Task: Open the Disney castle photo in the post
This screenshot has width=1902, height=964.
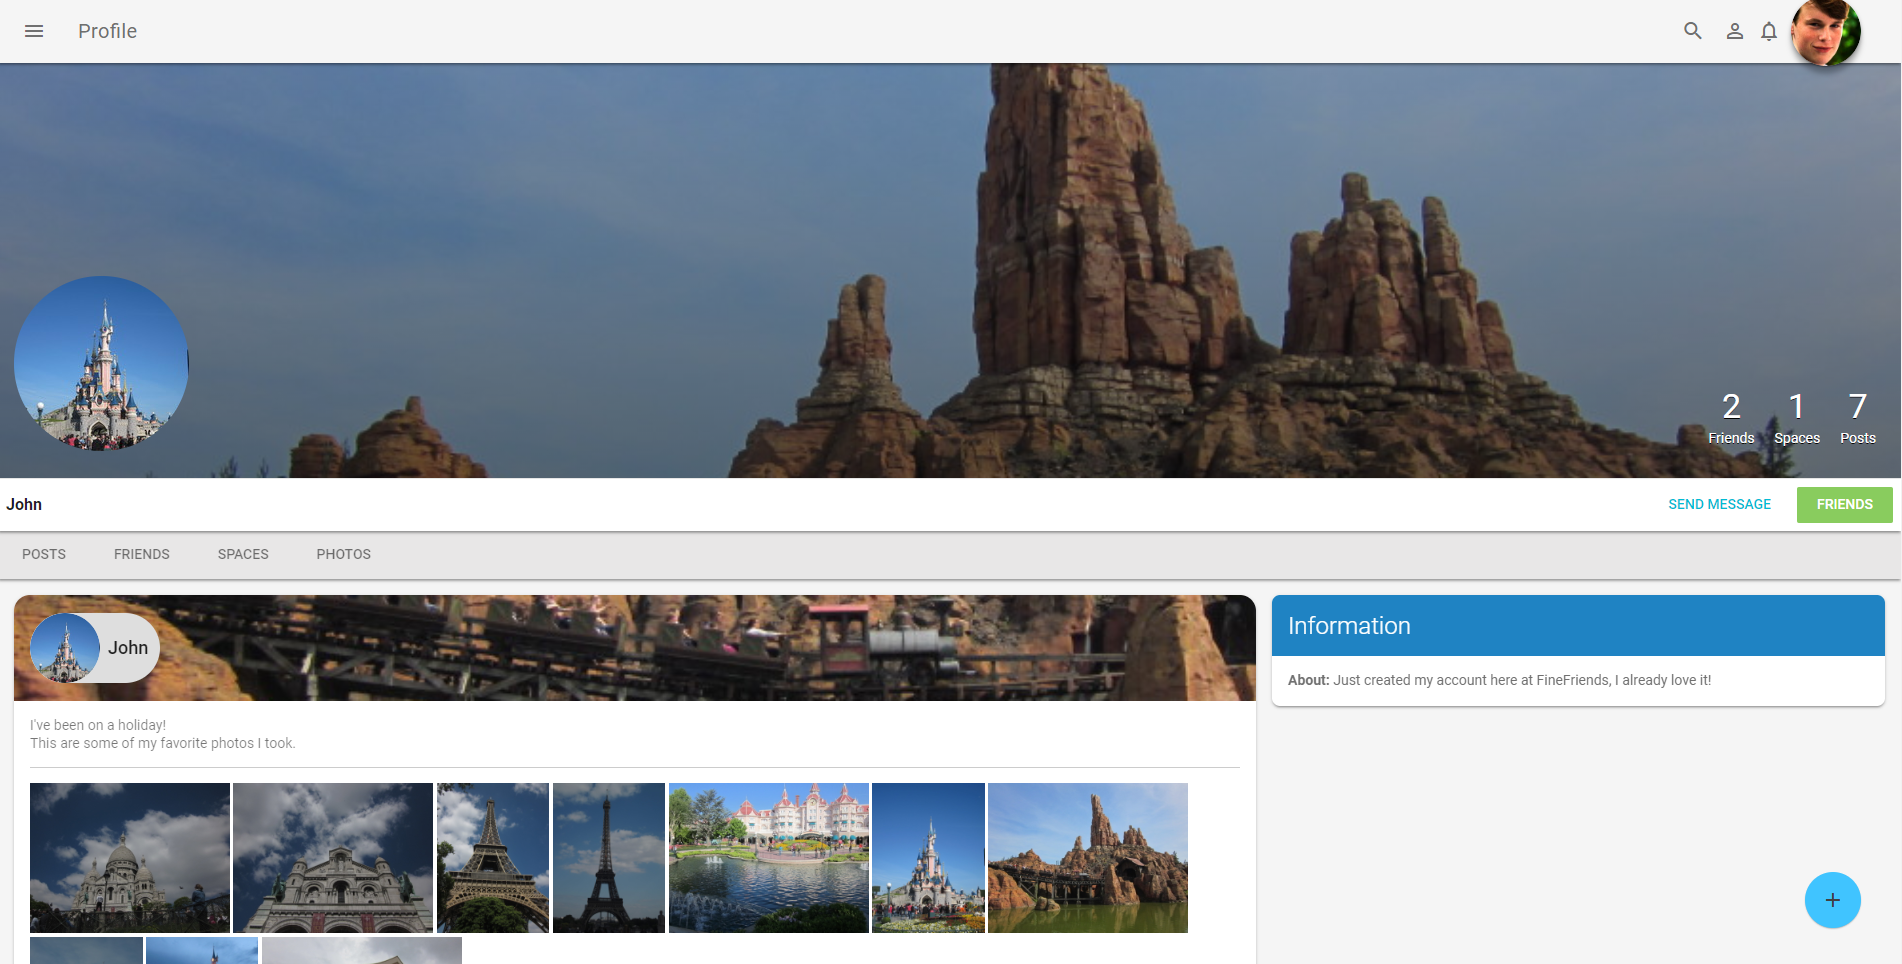Action: pyautogui.click(x=928, y=858)
